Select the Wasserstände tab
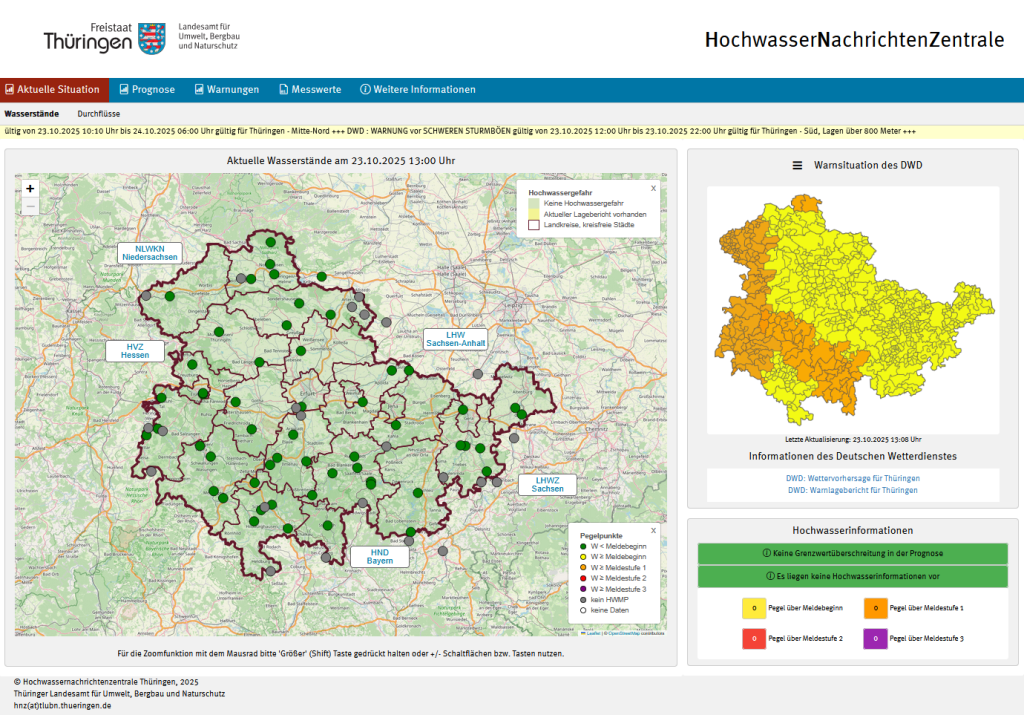The height and width of the screenshot is (715, 1024). (33, 113)
